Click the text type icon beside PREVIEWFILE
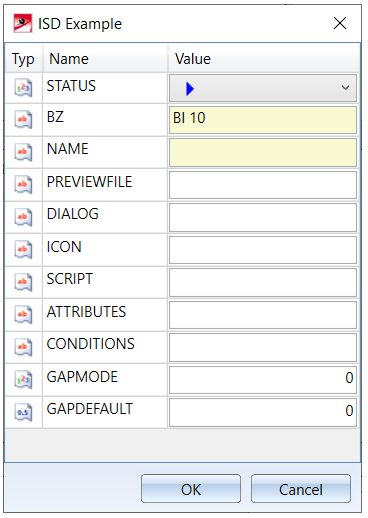Image resolution: width=368 pixels, height=518 pixels. [x=23, y=185]
